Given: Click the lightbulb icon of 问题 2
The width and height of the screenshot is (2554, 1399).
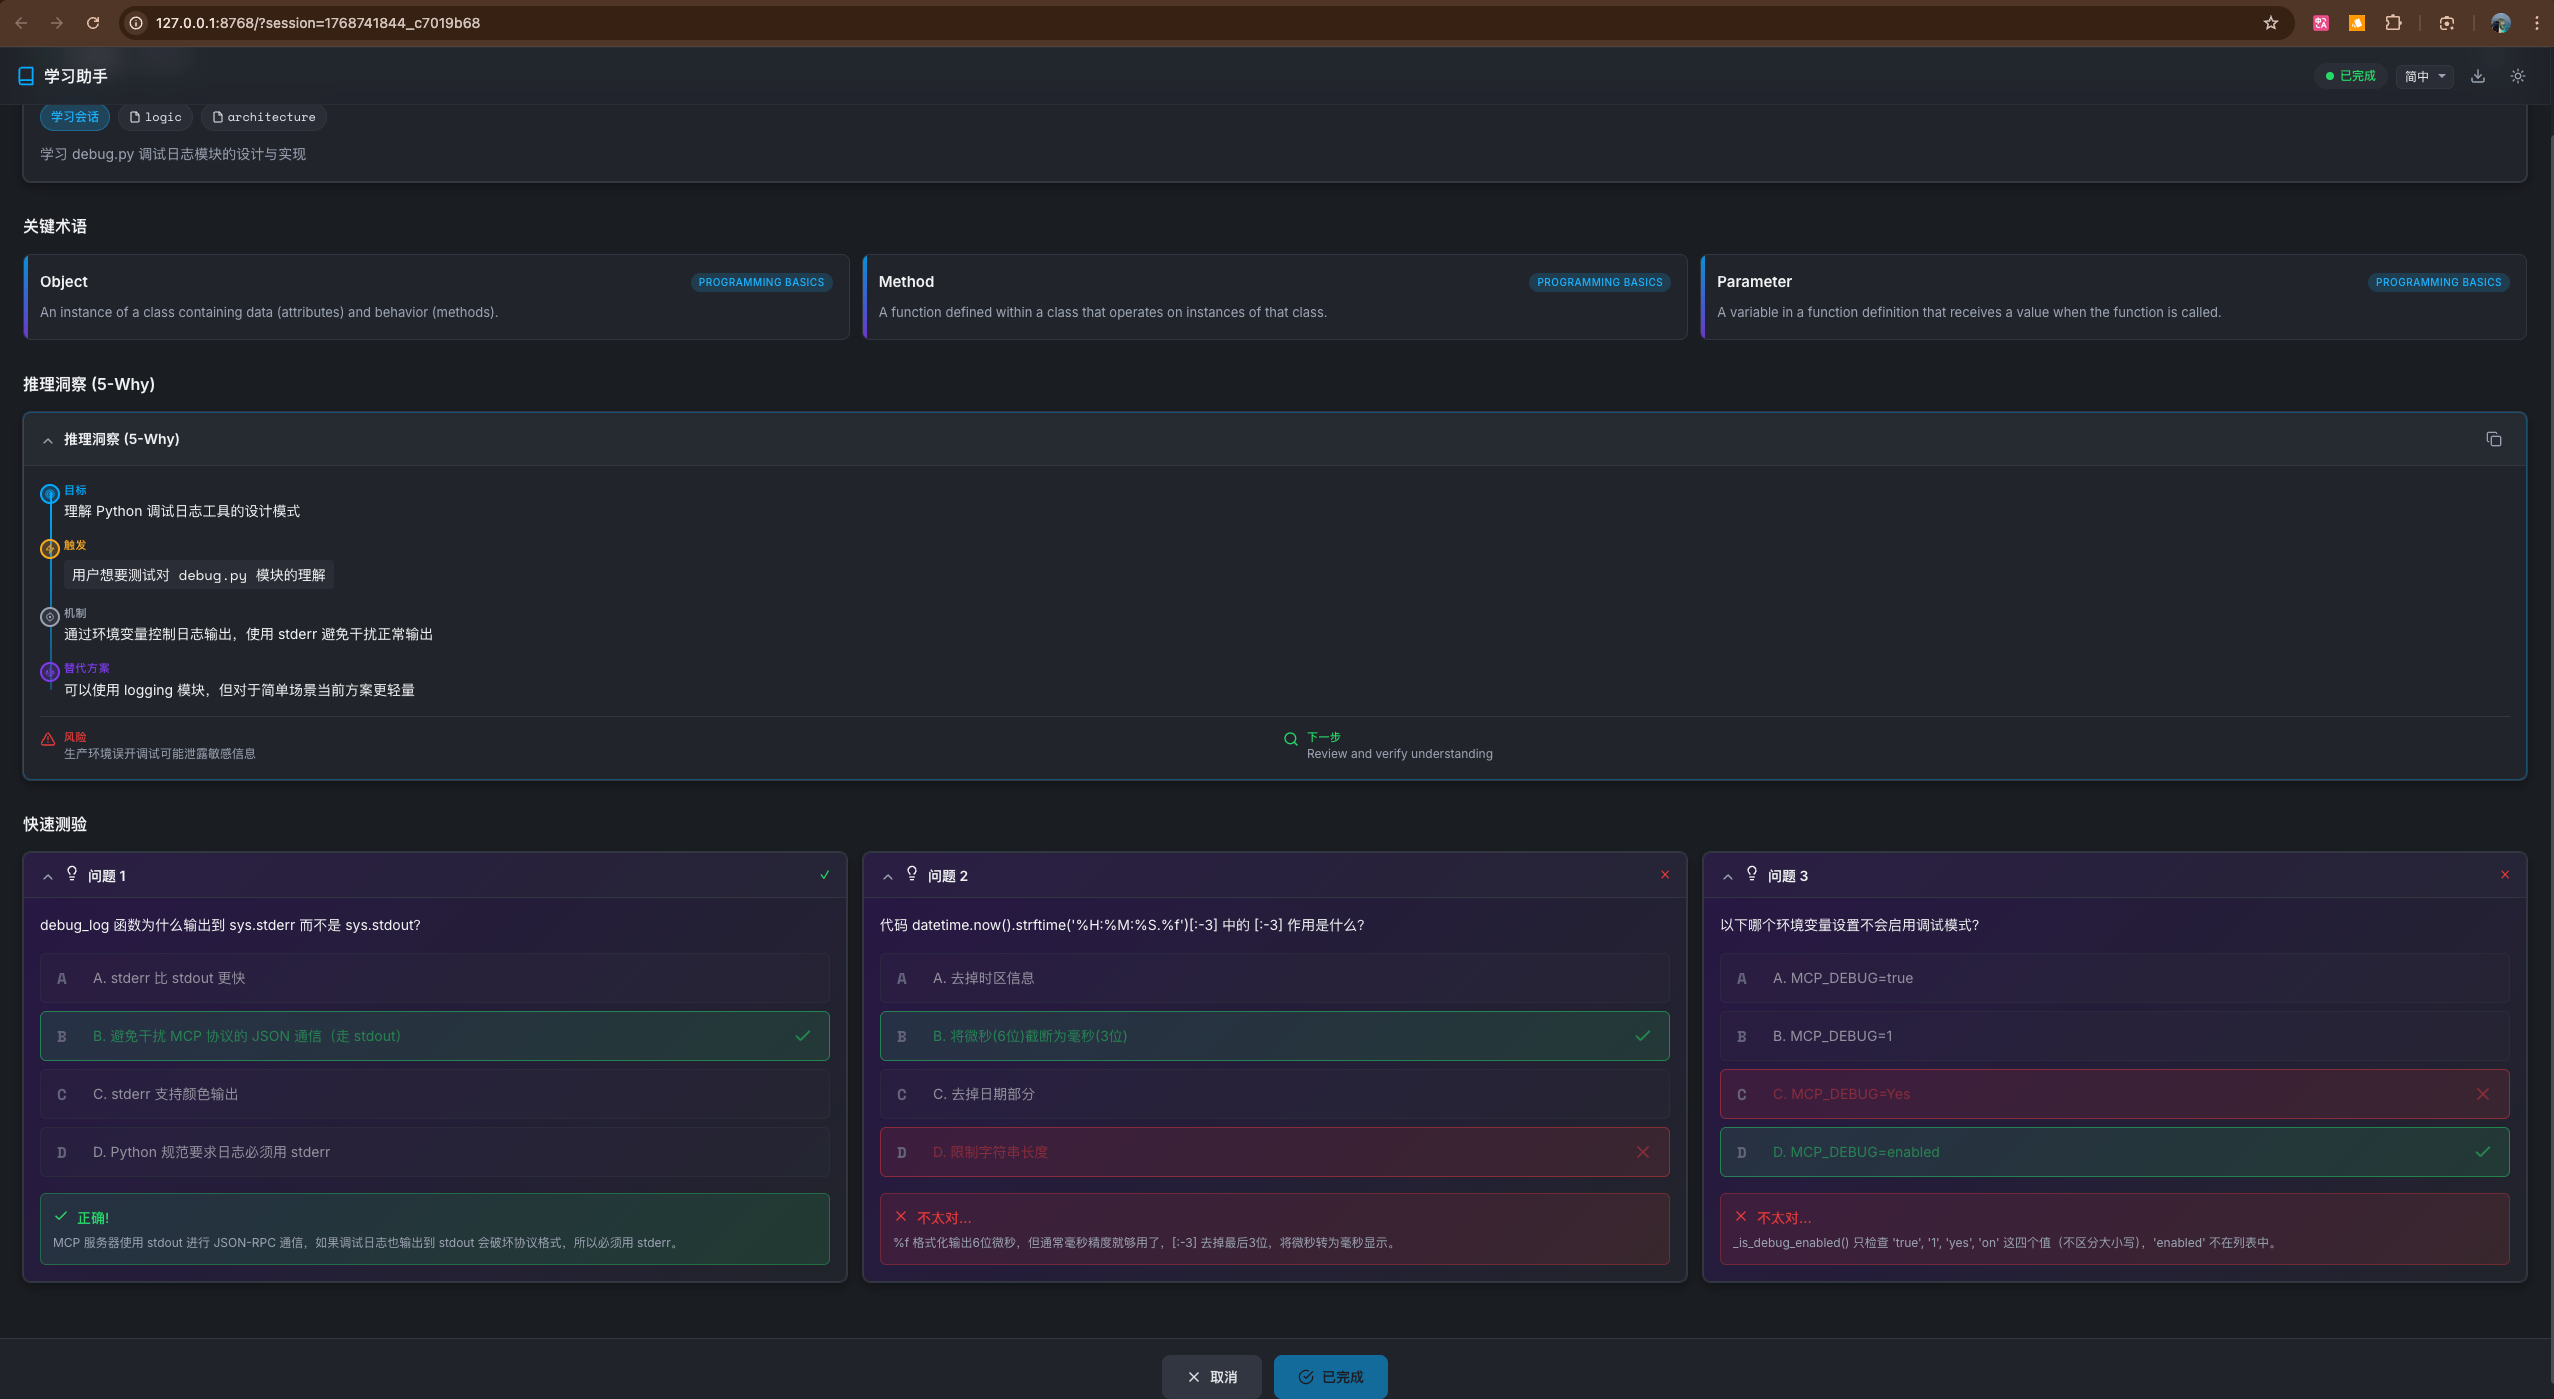Looking at the screenshot, I should pyautogui.click(x=912, y=874).
